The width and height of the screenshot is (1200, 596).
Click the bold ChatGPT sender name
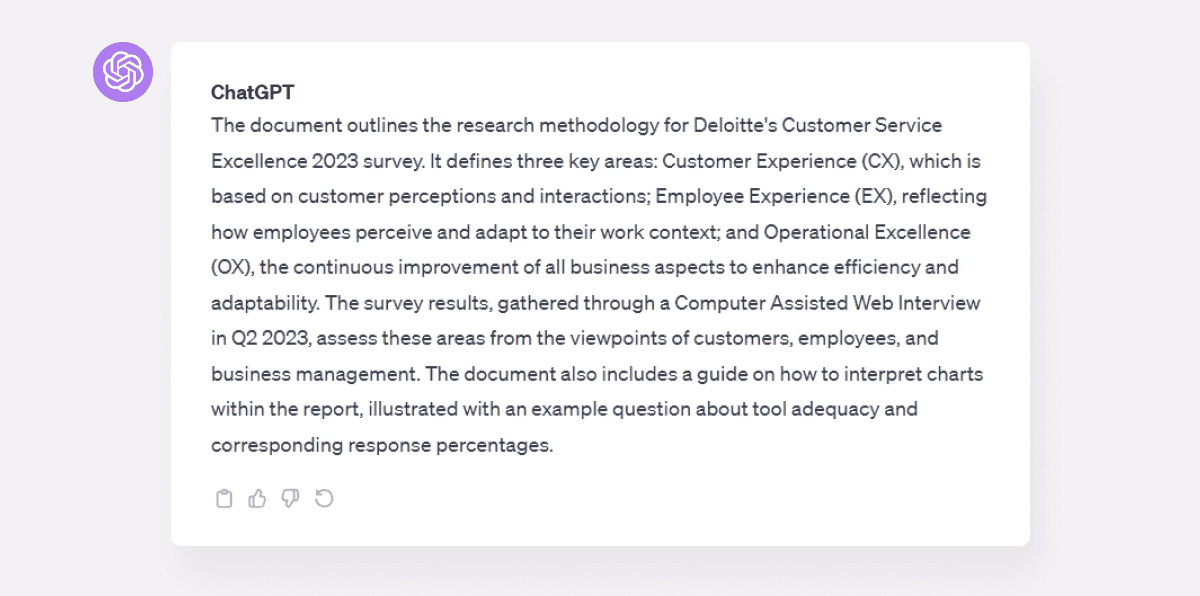pos(253,92)
